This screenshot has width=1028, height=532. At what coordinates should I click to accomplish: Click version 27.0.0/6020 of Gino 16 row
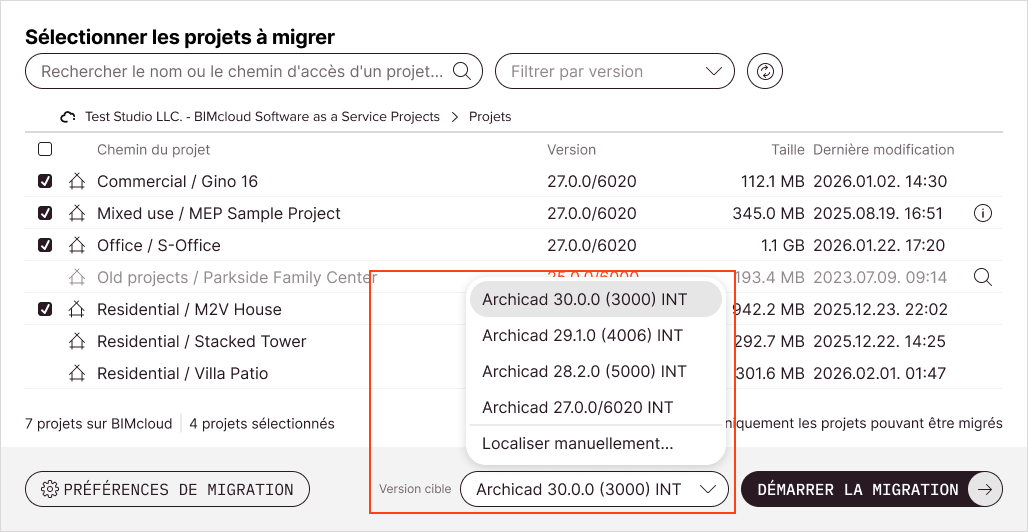(591, 181)
